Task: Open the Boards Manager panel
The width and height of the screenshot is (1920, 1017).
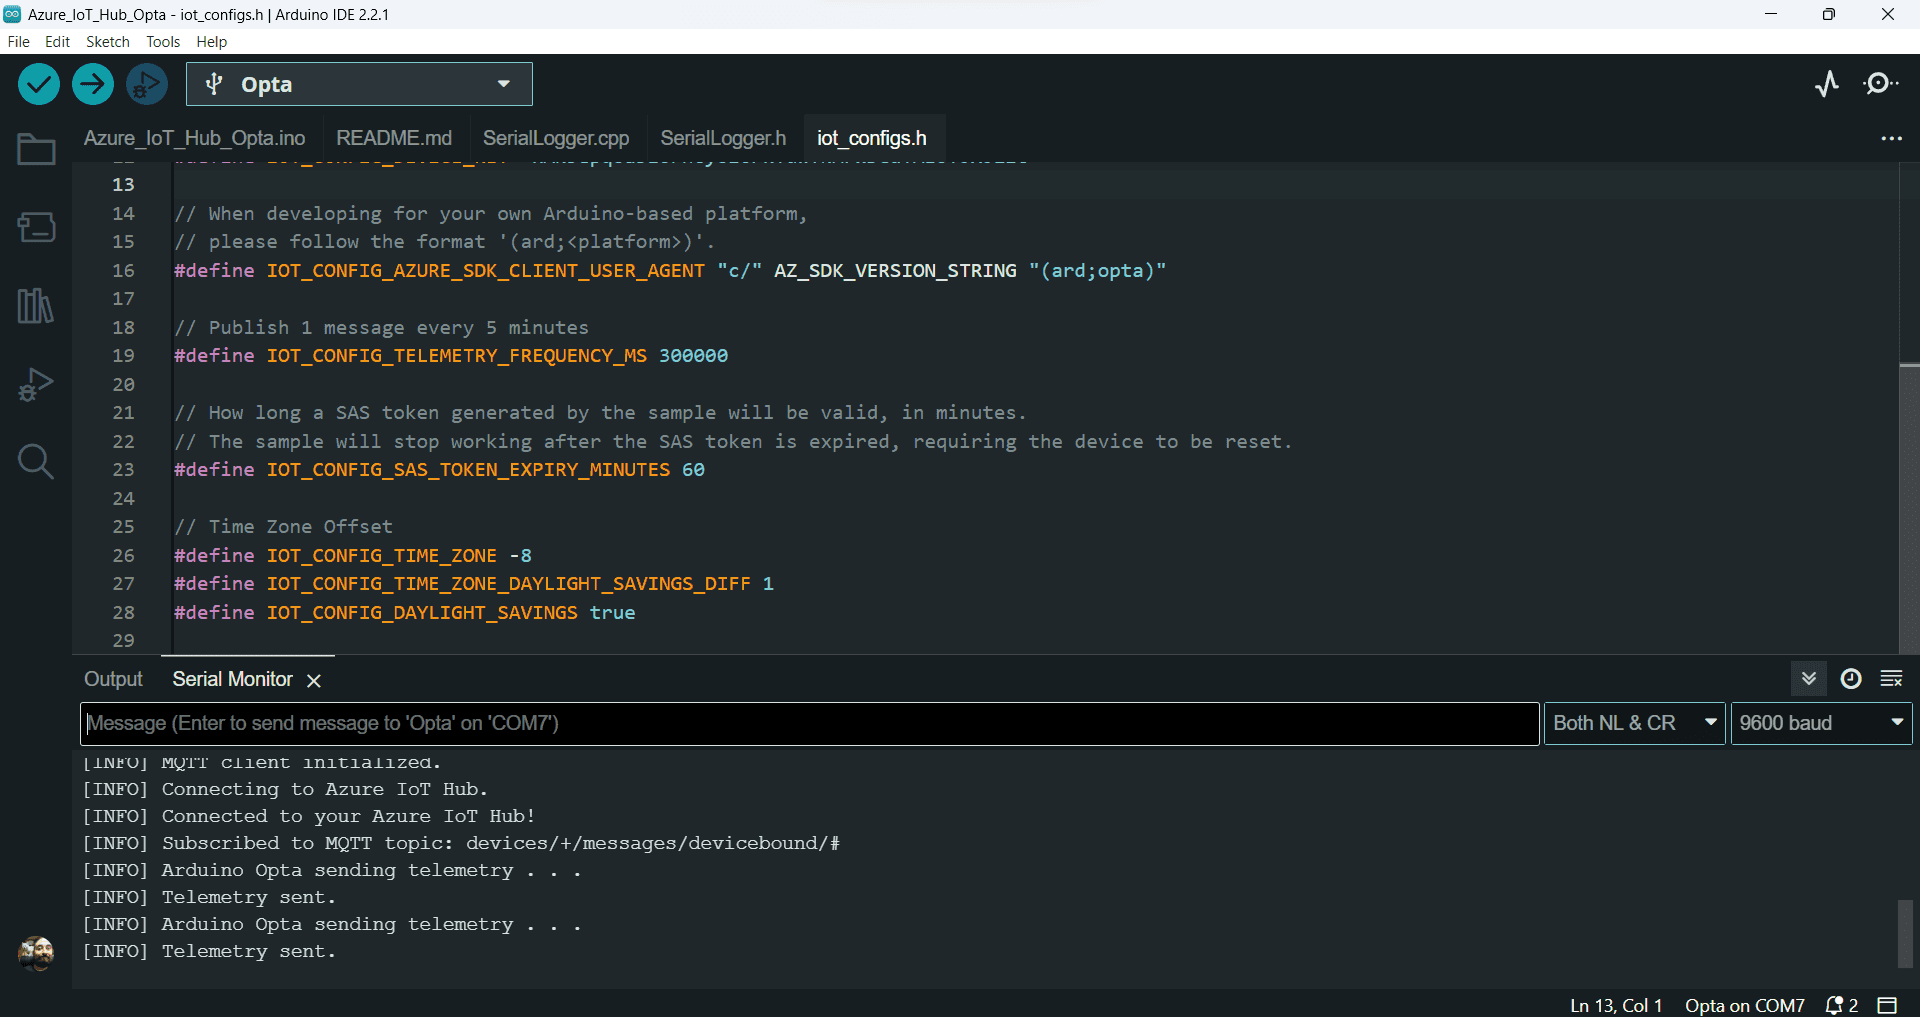Action: click(36, 227)
